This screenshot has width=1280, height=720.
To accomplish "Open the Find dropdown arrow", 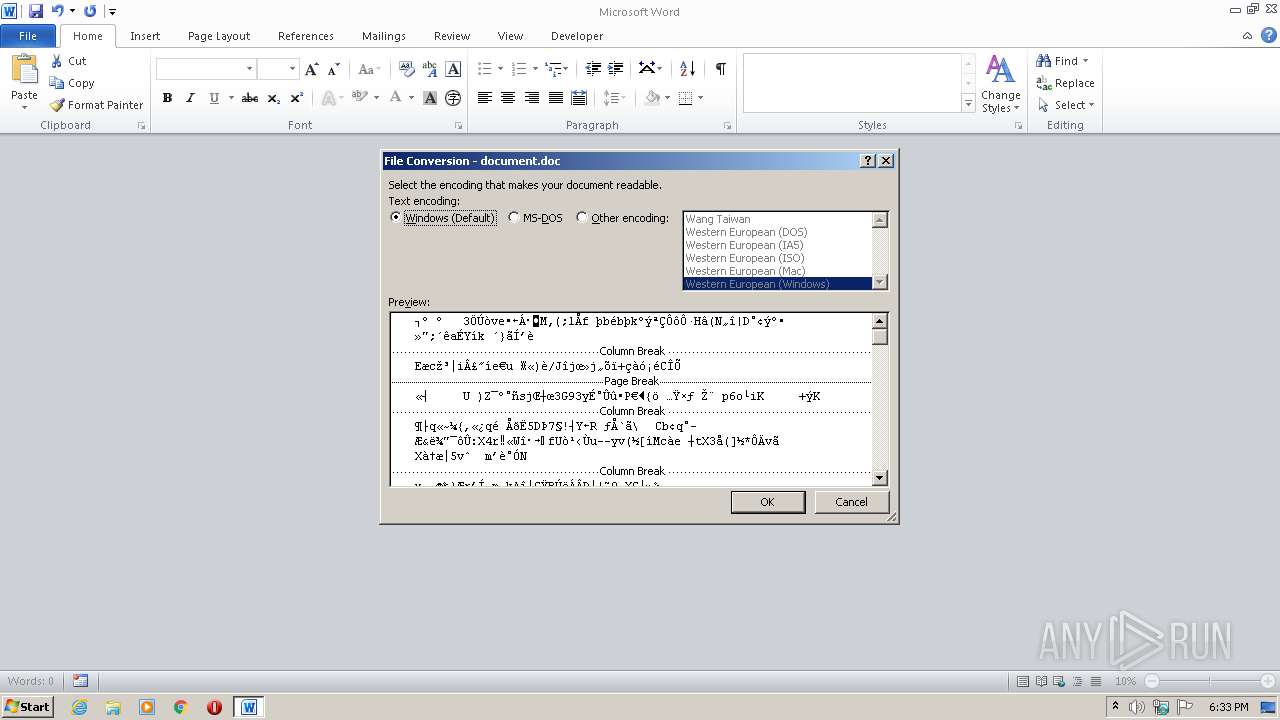I will [x=1085, y=61].
